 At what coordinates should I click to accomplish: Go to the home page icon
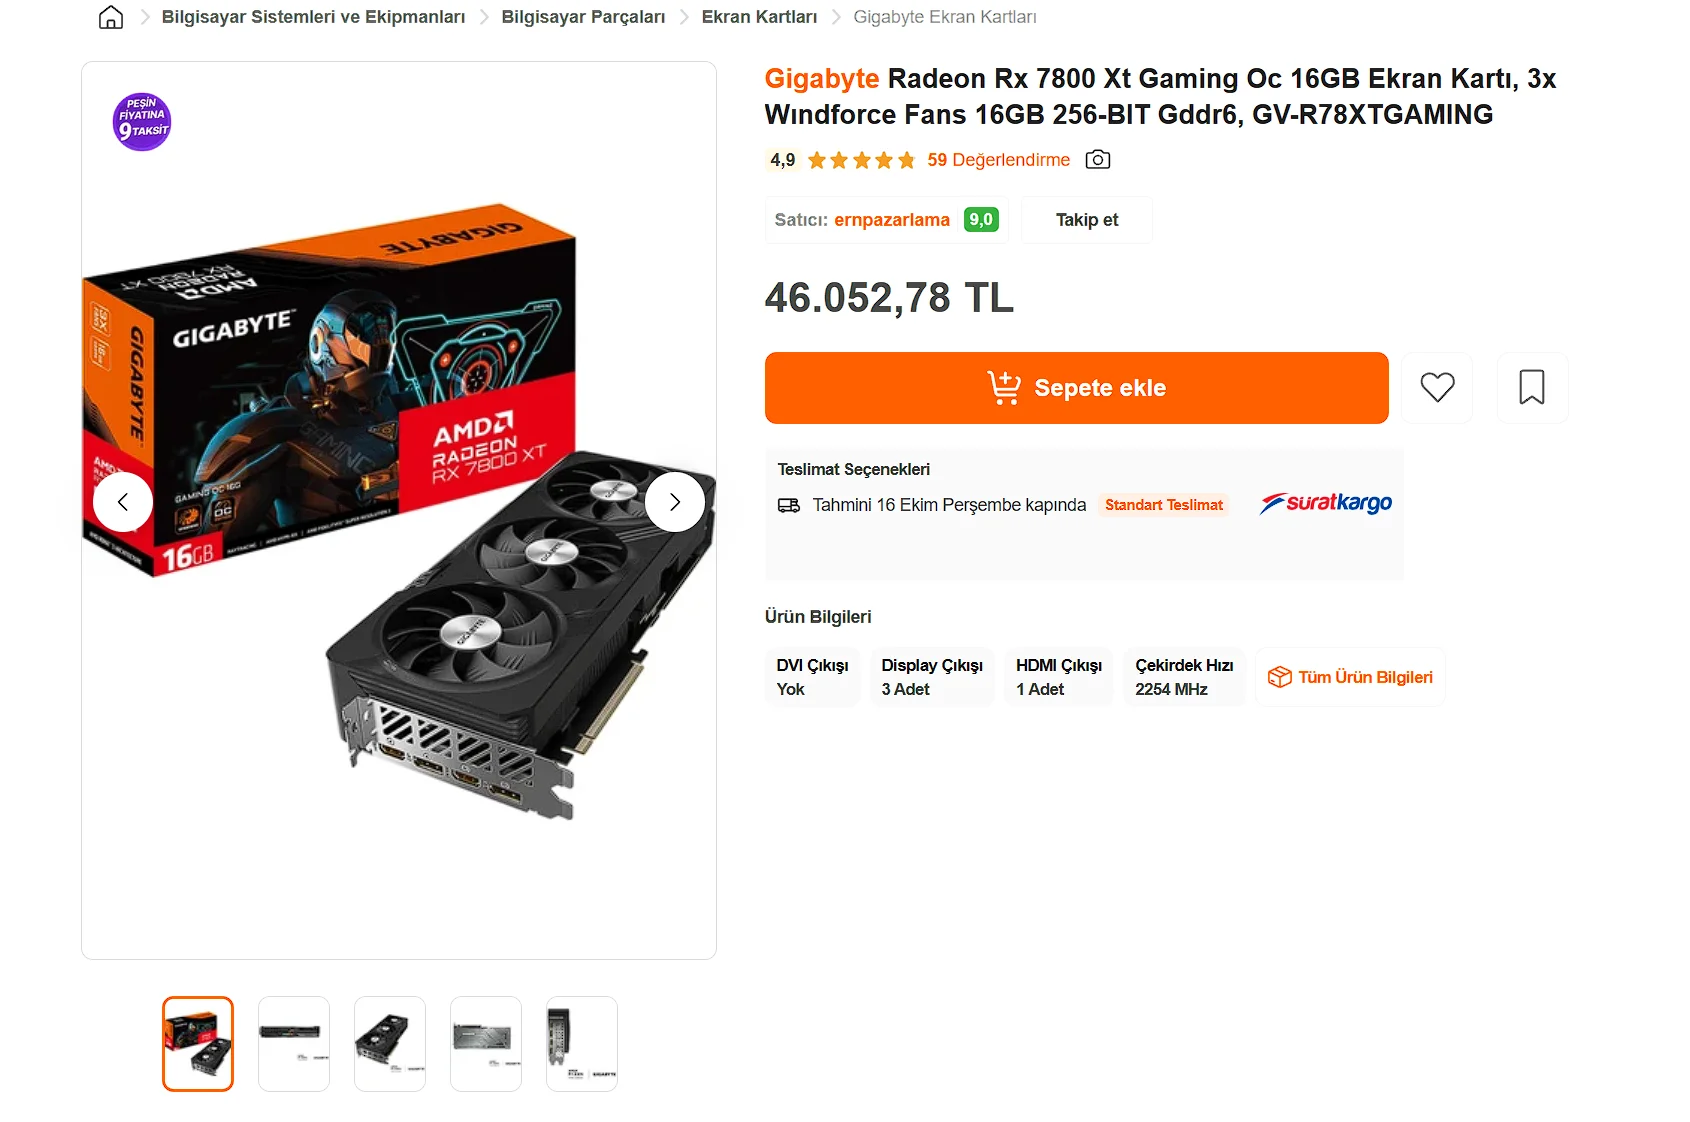(x=111, y=17)
